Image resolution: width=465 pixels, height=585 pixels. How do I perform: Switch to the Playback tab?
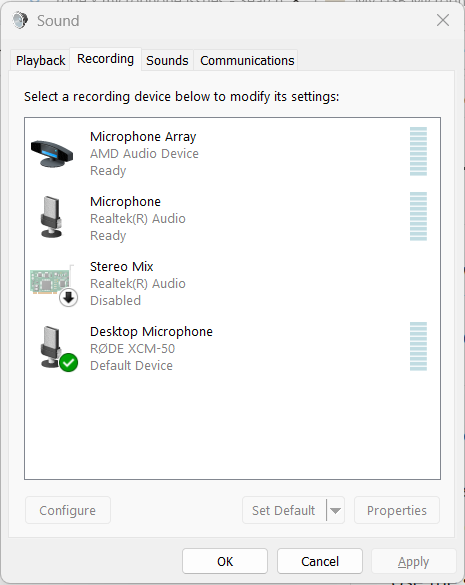coord(40,60)
